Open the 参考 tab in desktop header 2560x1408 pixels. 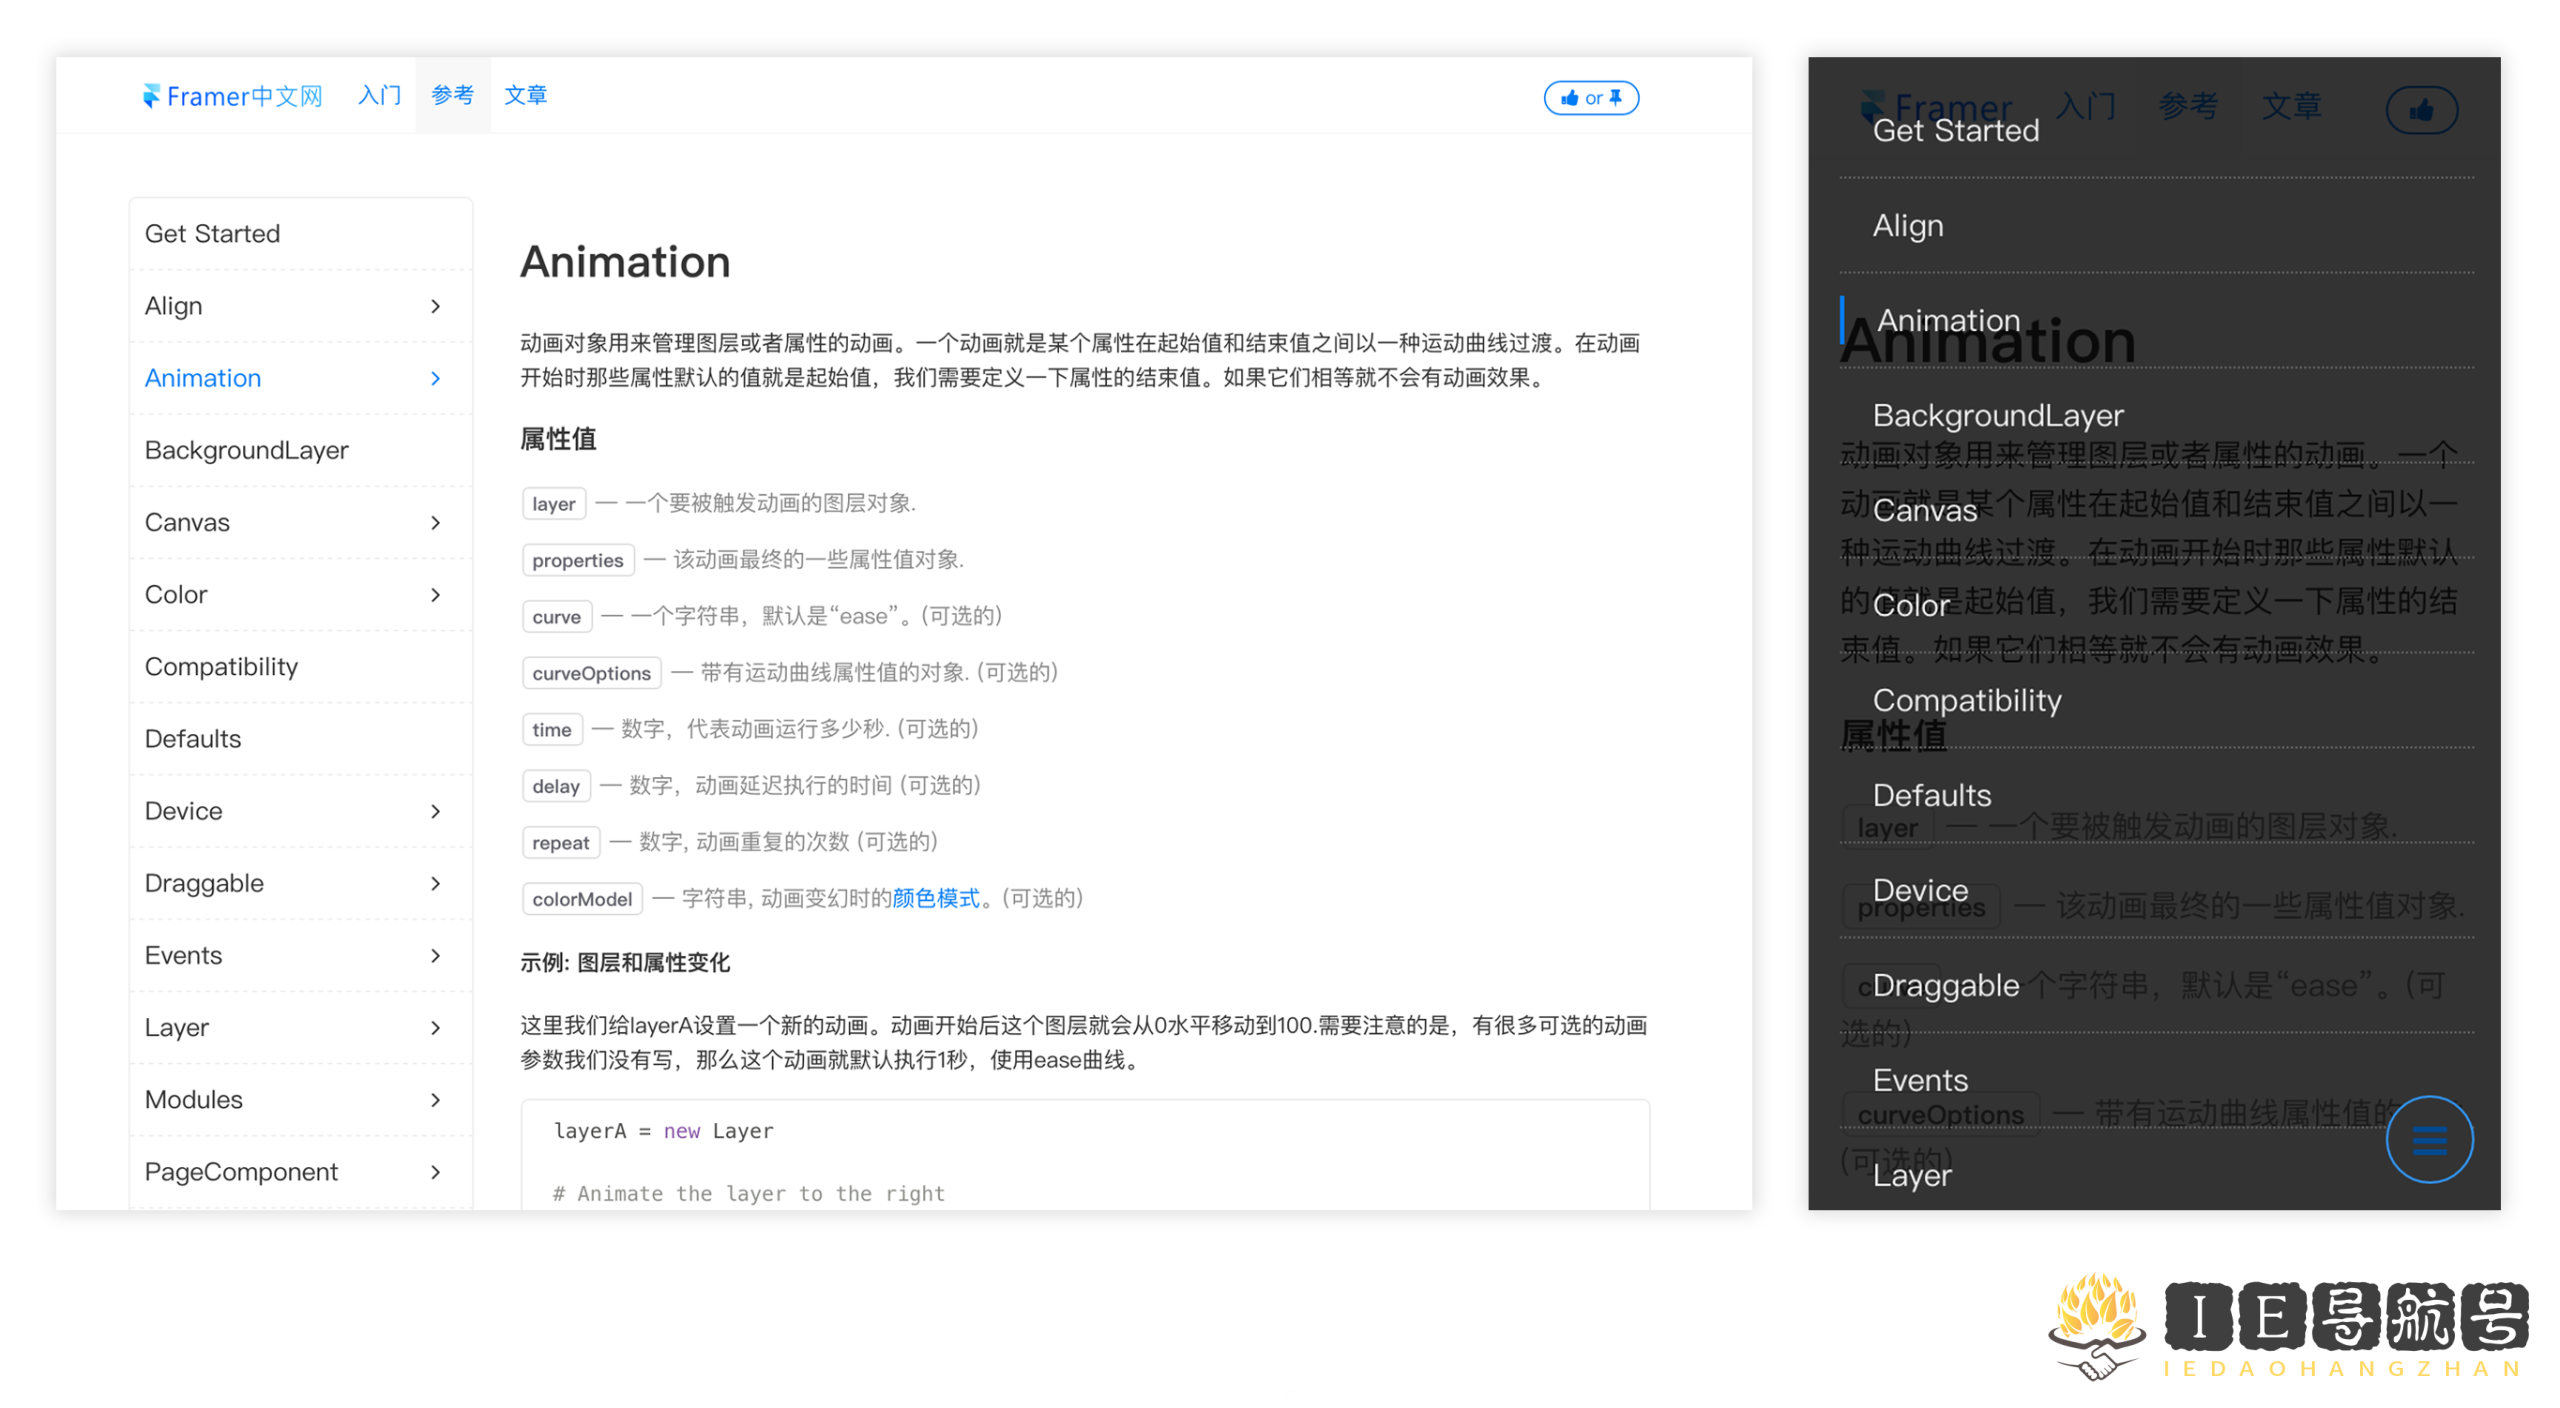click(452, 95)
